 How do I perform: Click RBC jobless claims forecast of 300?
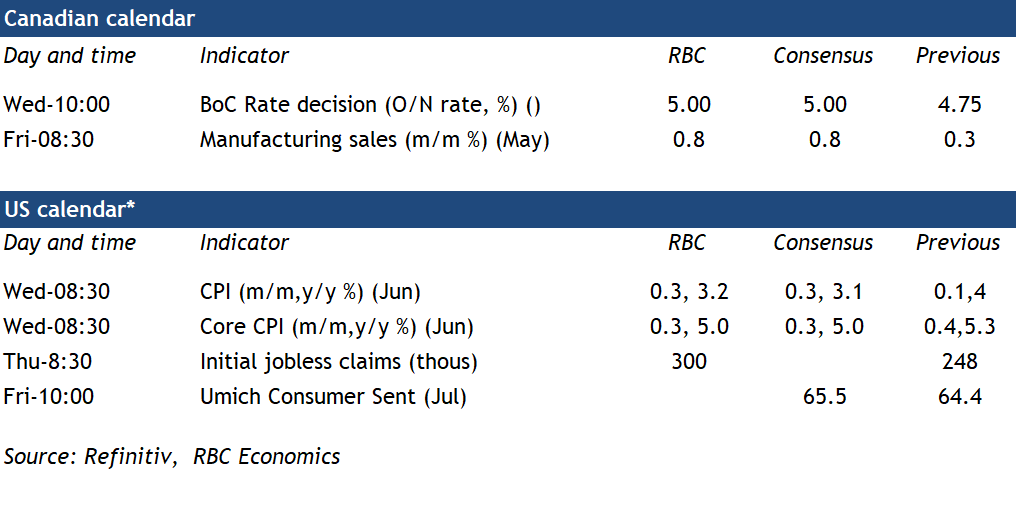[689, 362]
